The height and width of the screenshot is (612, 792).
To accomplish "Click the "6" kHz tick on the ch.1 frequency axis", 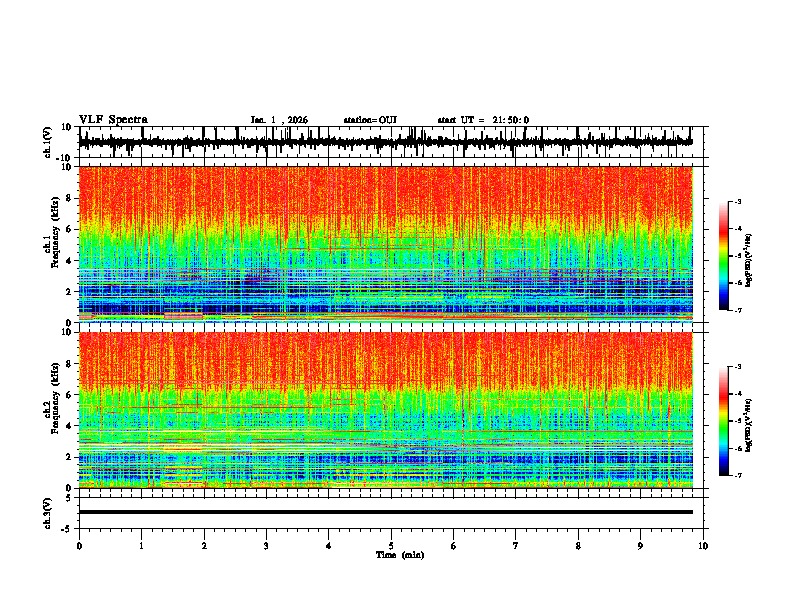I will (x=70, y=230).
